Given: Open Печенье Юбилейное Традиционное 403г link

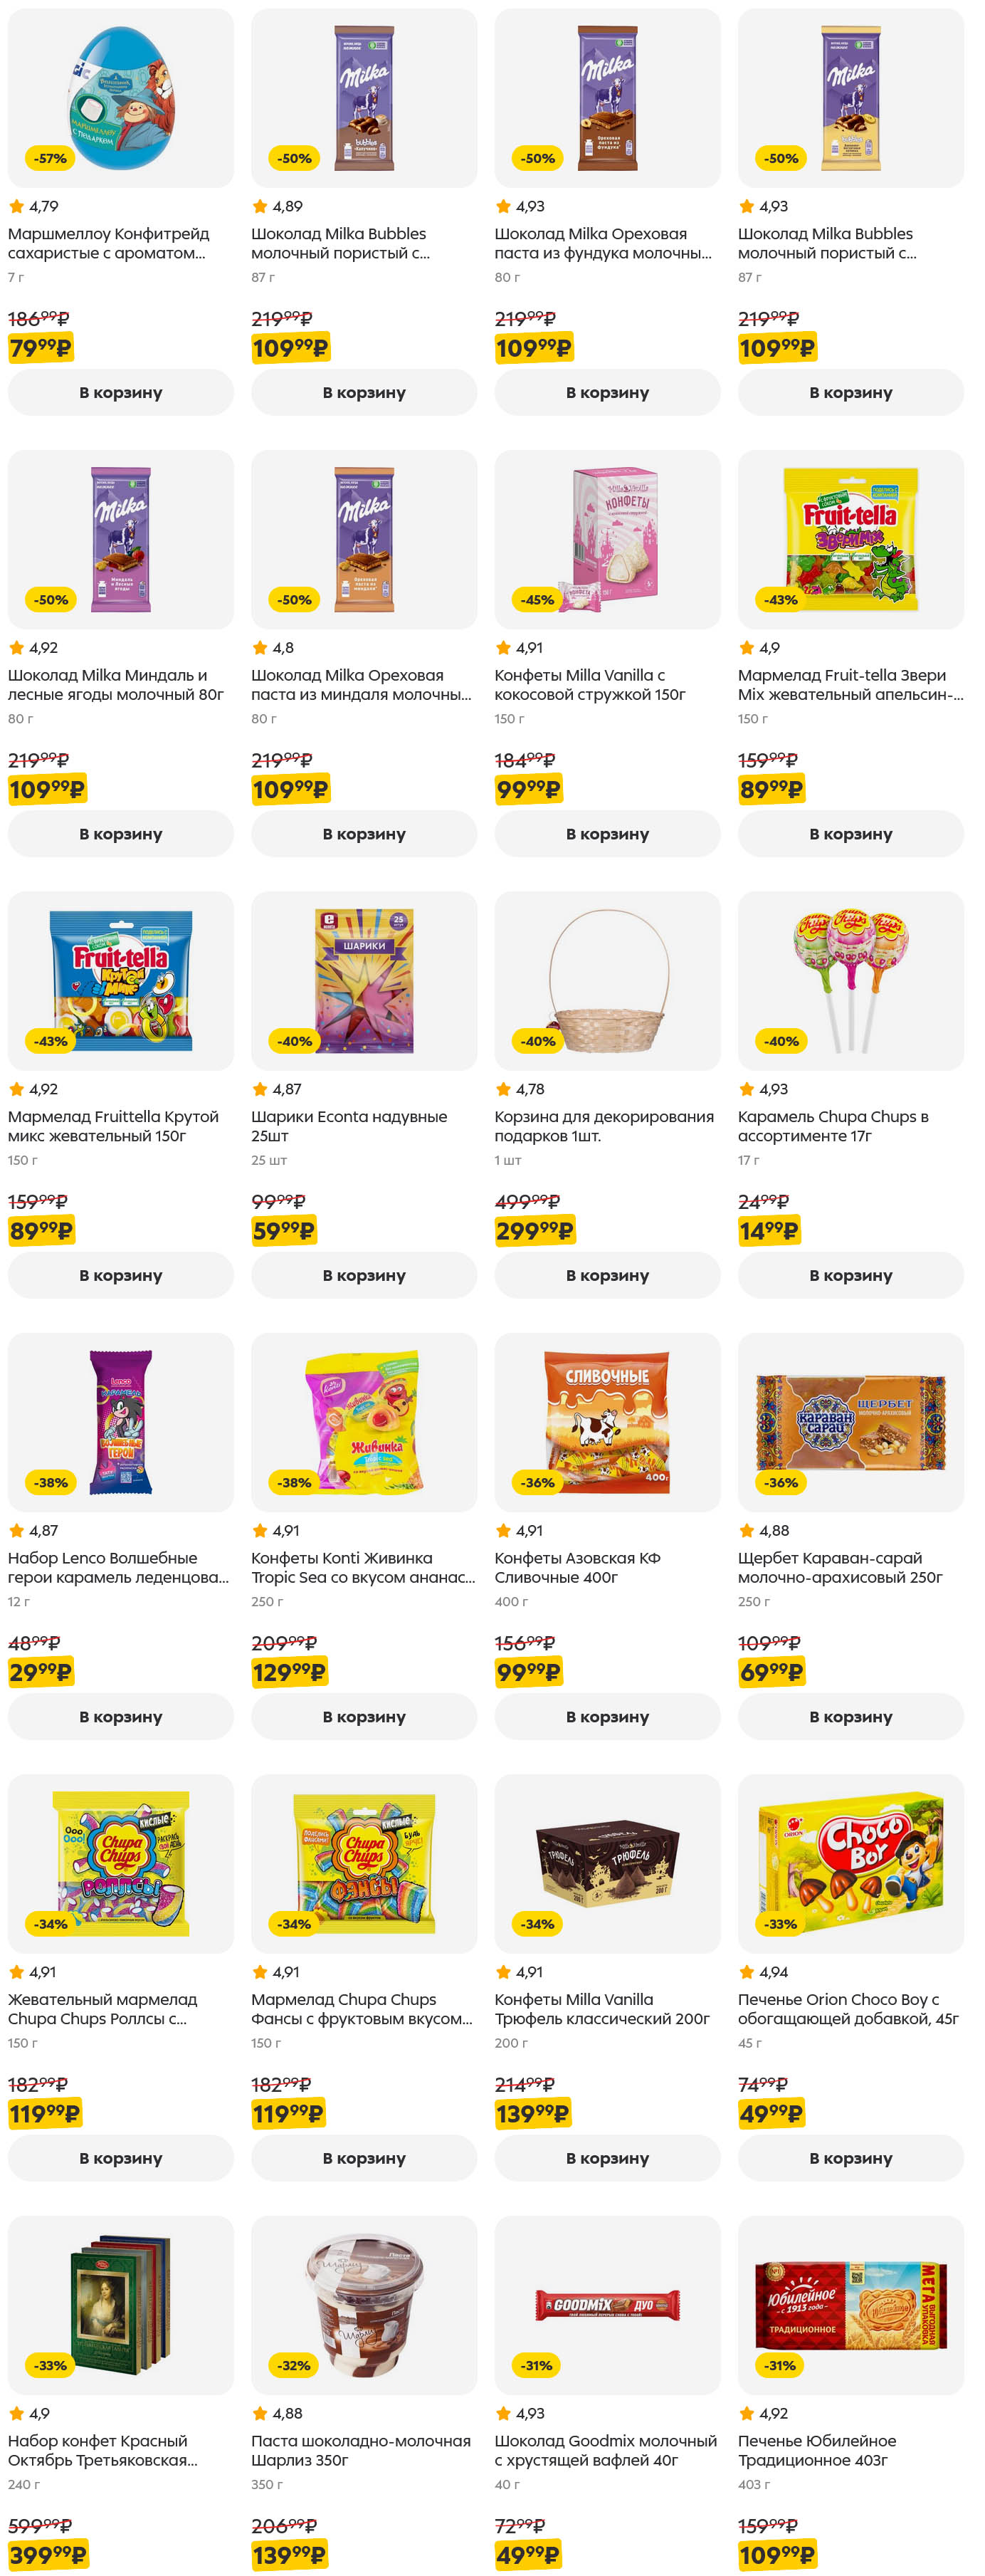Looking at the screenshot, I should (x=816, y=2450).
